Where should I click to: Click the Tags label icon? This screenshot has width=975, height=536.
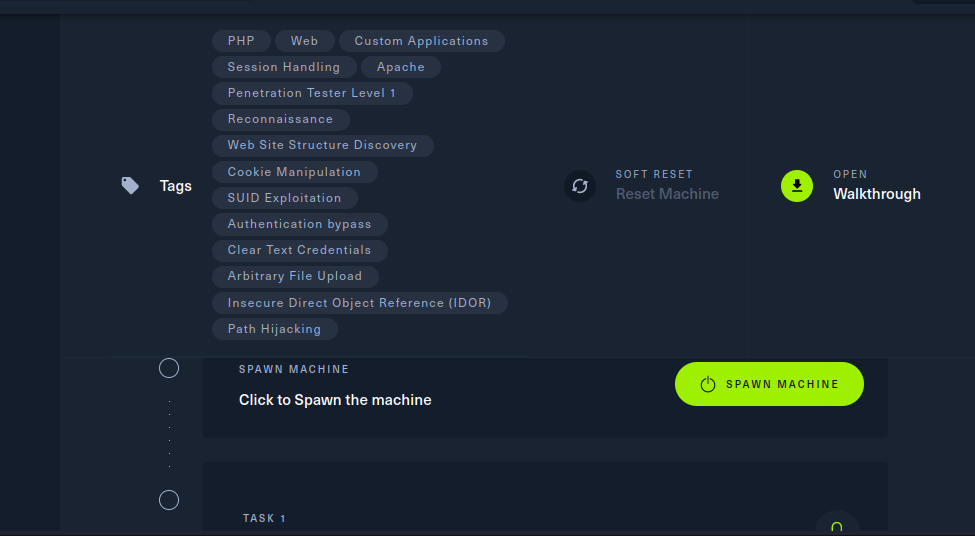(130, 185)
